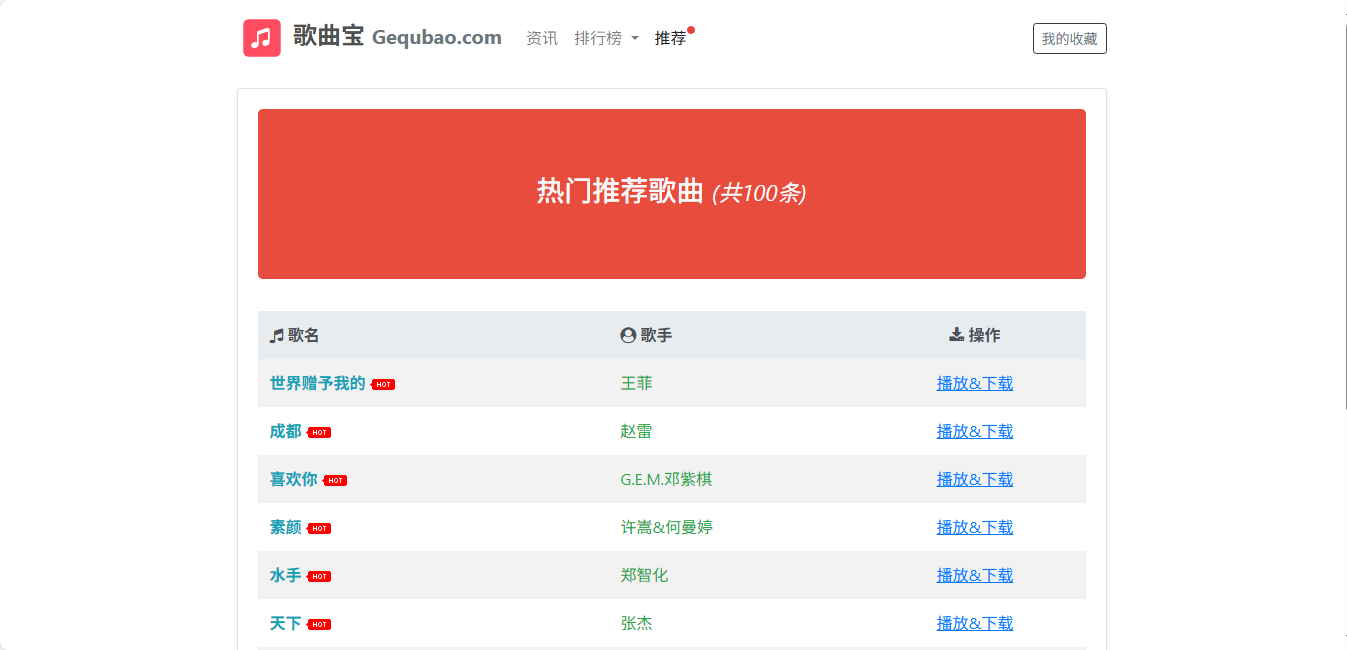Click the 热门推荐歌曲 red banner
This screenshot has height=650, width=1347.
(671, 193)
